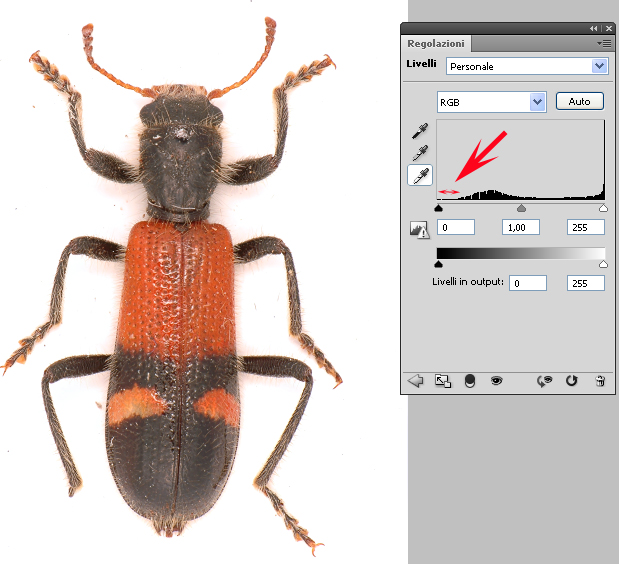
Task: Toggle clip to layer button
Action: tap(469, 381)
